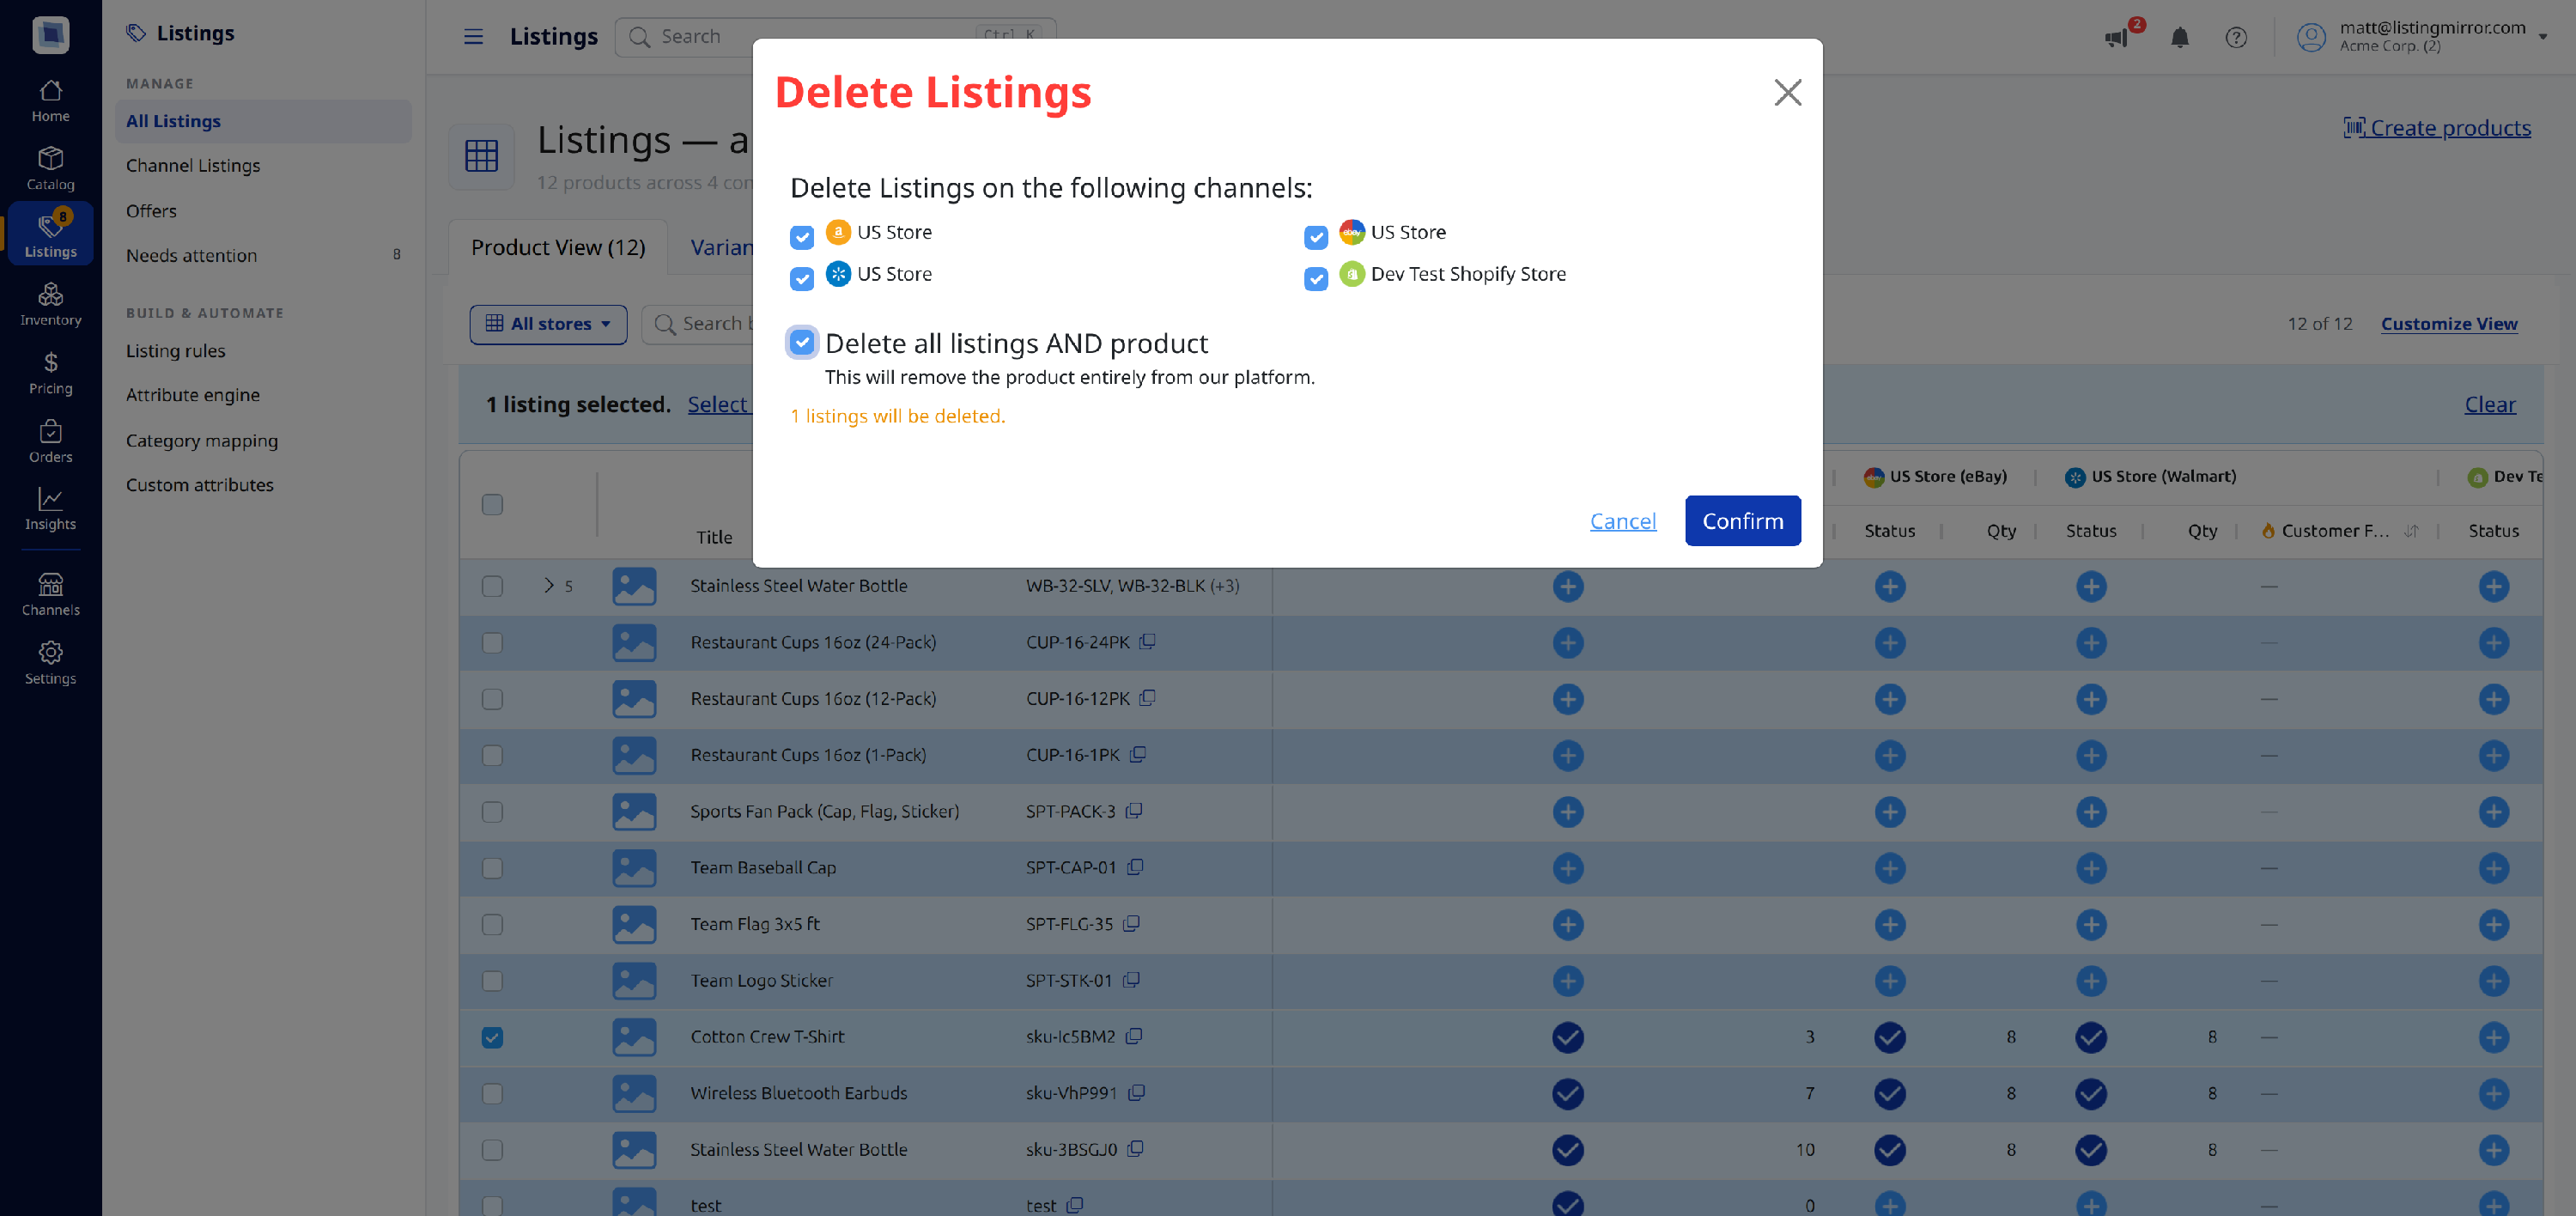Image resolution: width=2576 pixels, height=1216 pixels.
Task: Open Orders in the sidebar
Action: [50, 442]
